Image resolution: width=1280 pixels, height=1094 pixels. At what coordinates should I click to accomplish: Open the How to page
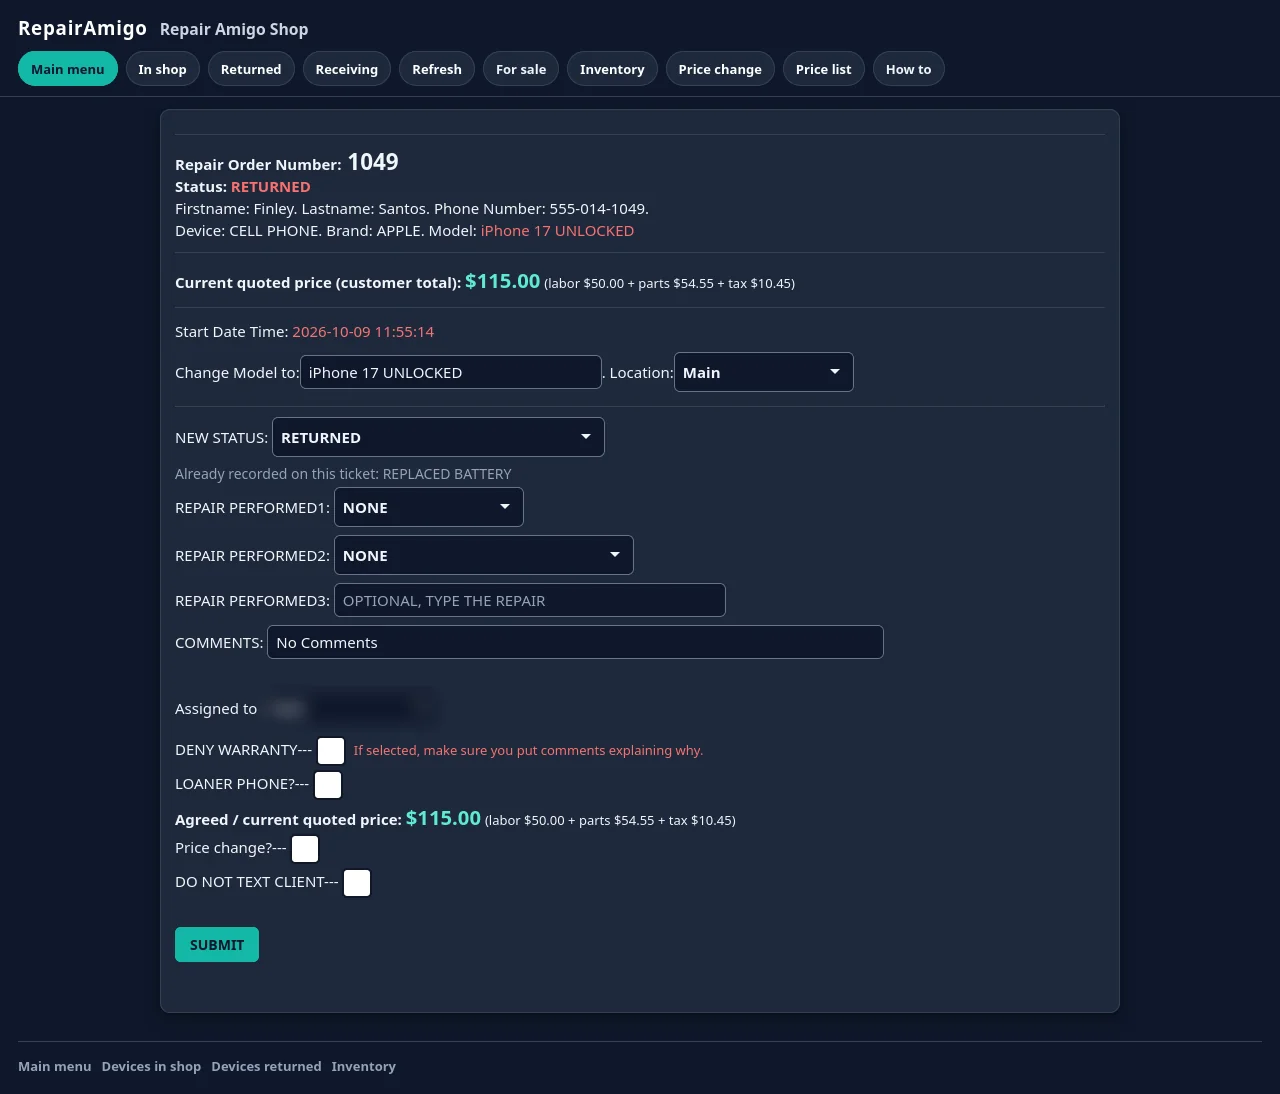click(908, 69)
